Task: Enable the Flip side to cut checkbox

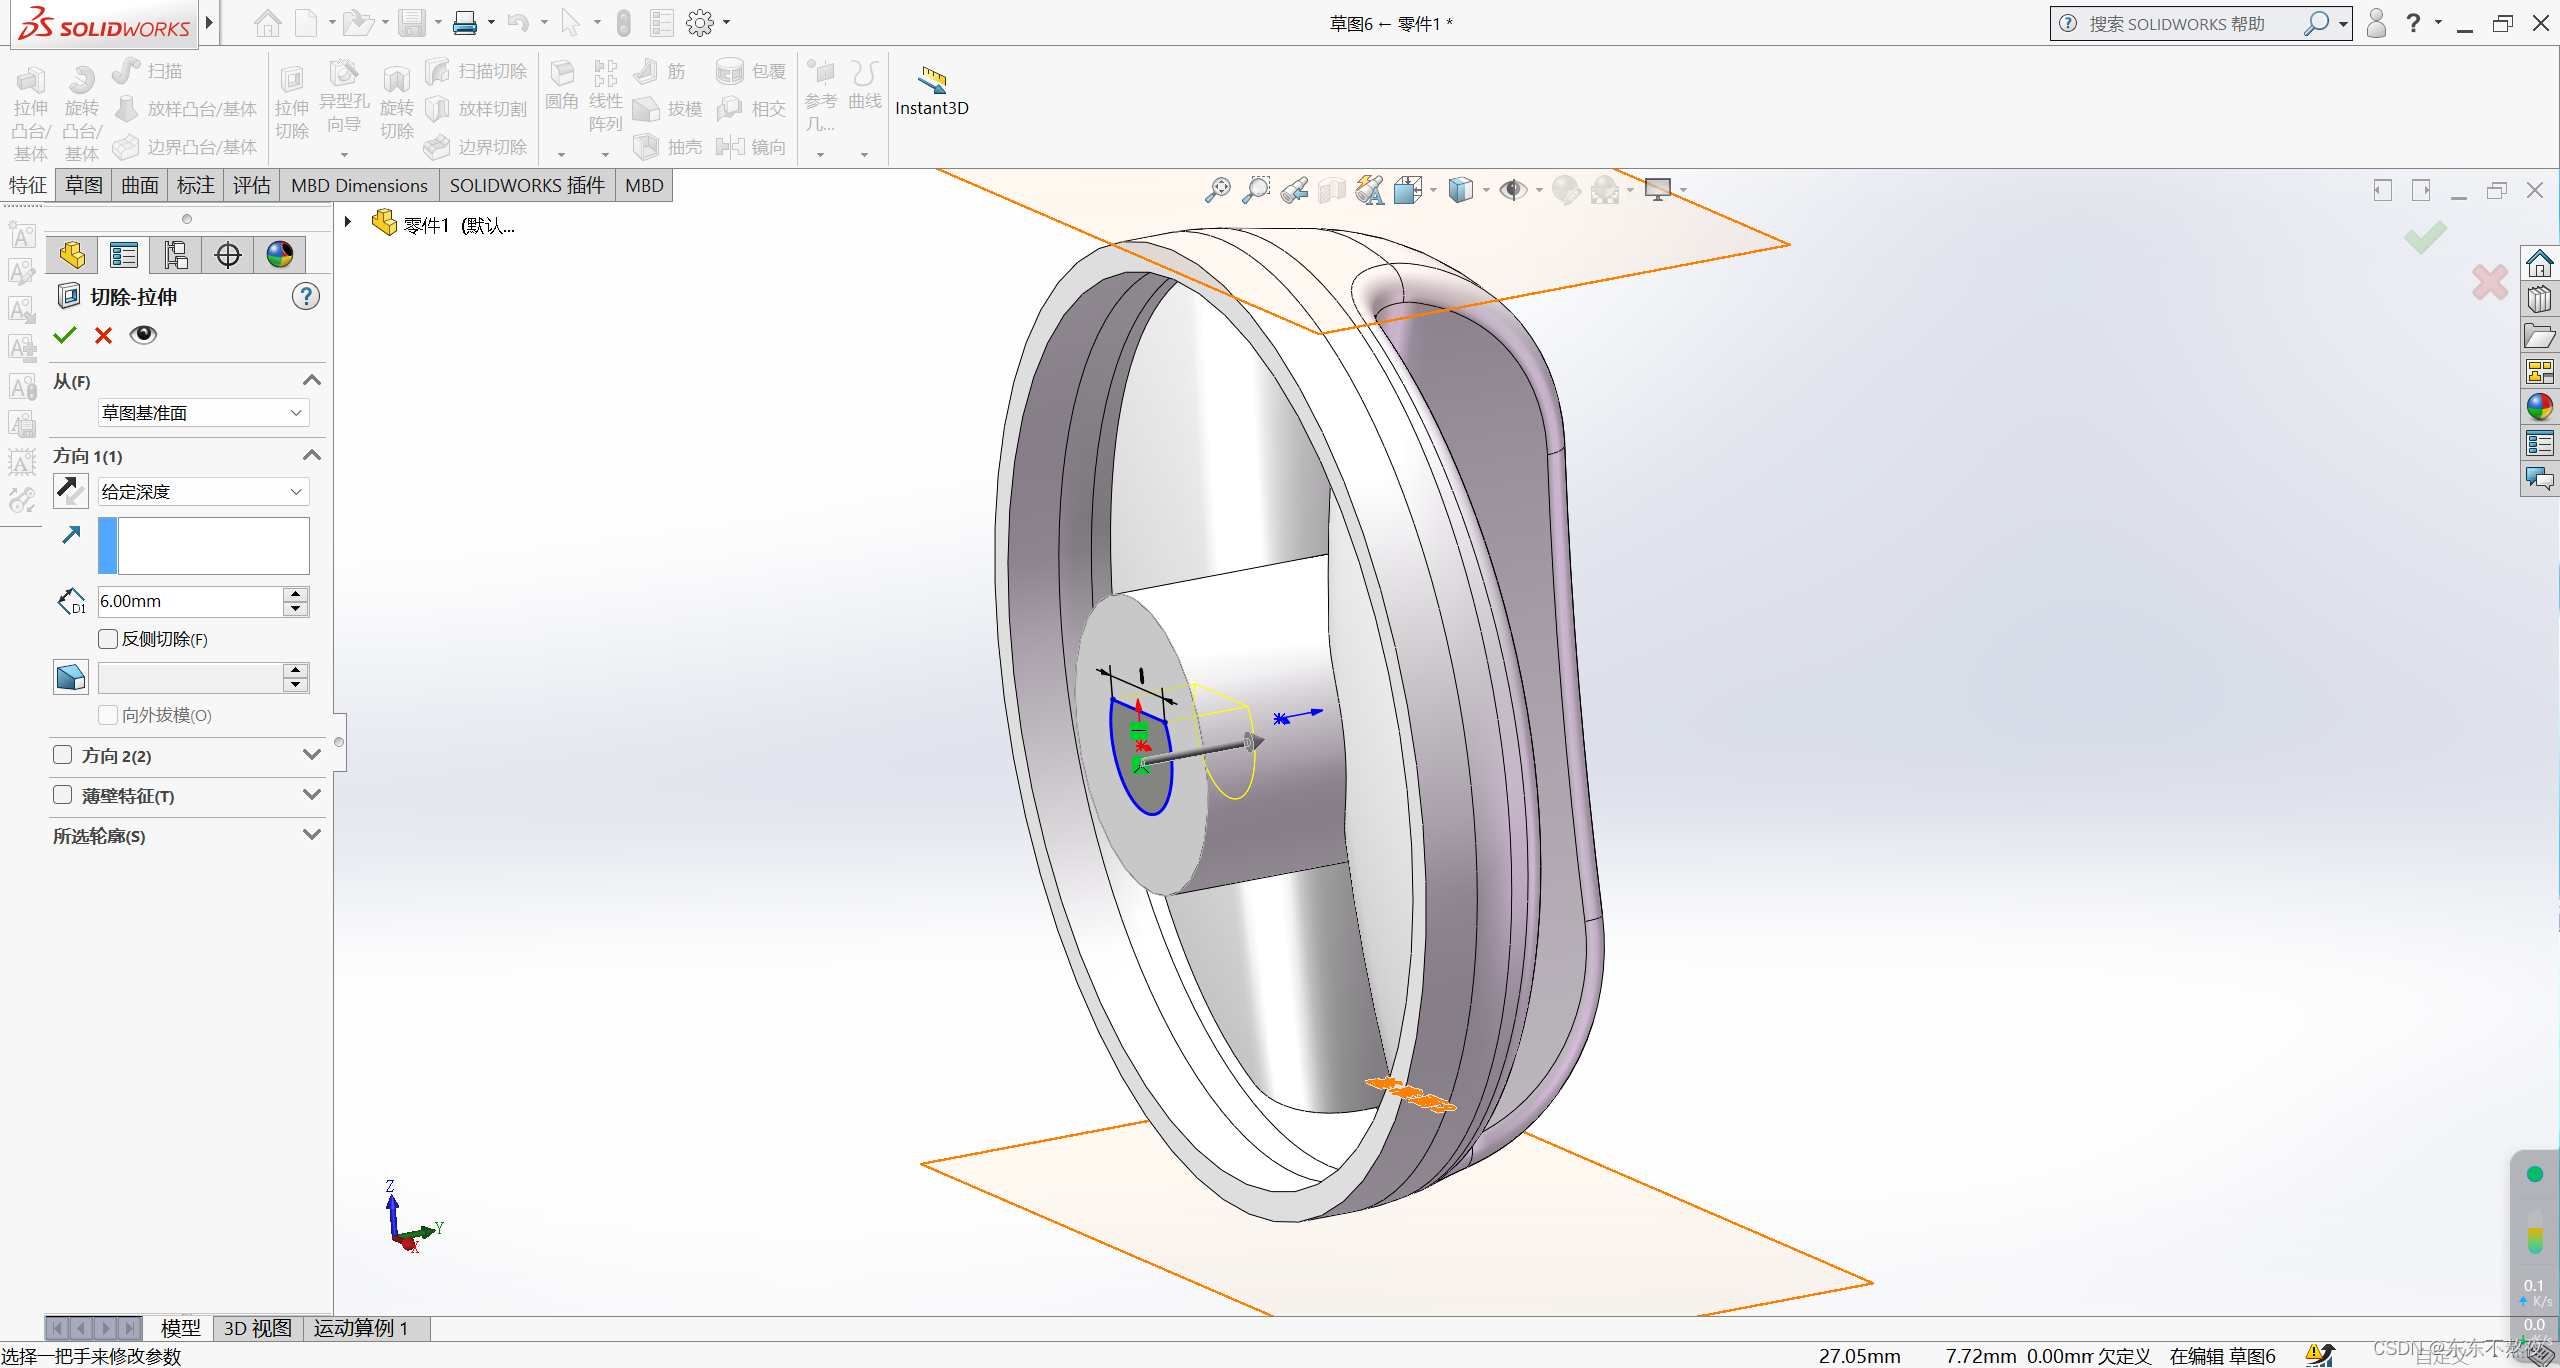Action: [x=108, y=639]
